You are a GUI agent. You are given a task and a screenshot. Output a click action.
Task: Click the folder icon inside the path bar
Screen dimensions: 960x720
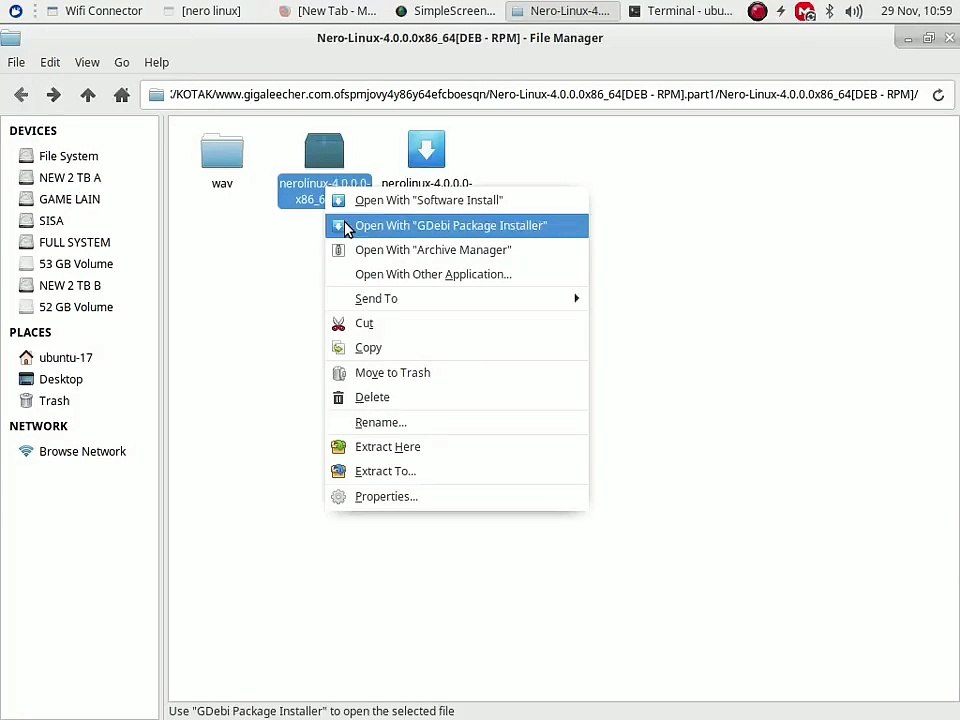157,95
